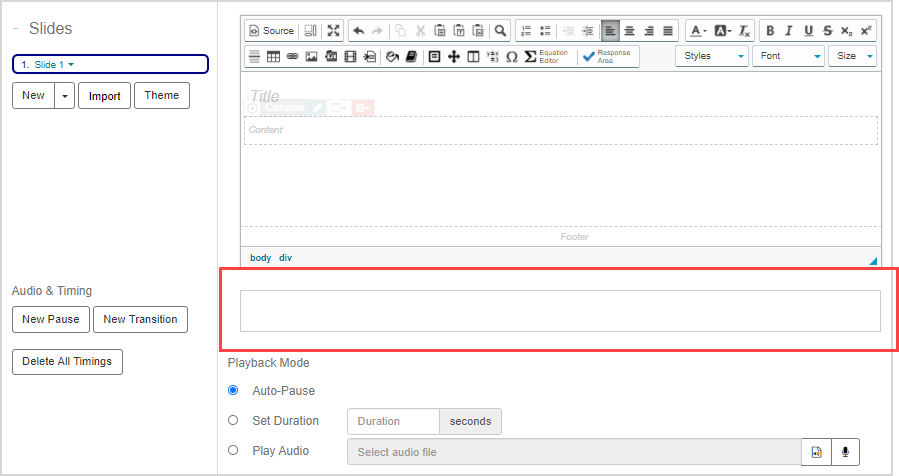Open the Styles dropdown

tap(712, 56)
